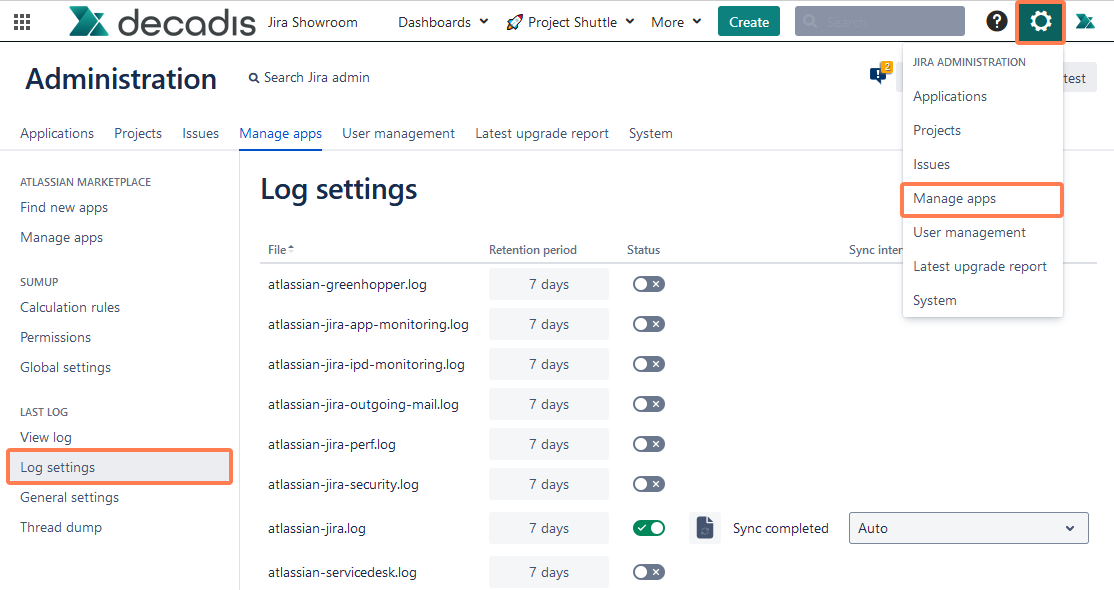Open Thread dump from the sidebar
The height and width of the screenshot is (590, 1114).
(x=61, y=527)
